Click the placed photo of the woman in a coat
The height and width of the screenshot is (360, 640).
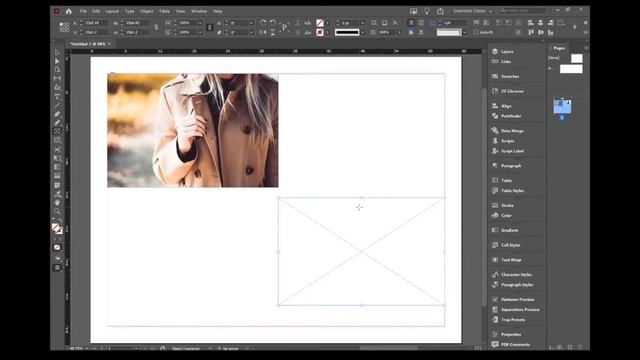[193, 130]
